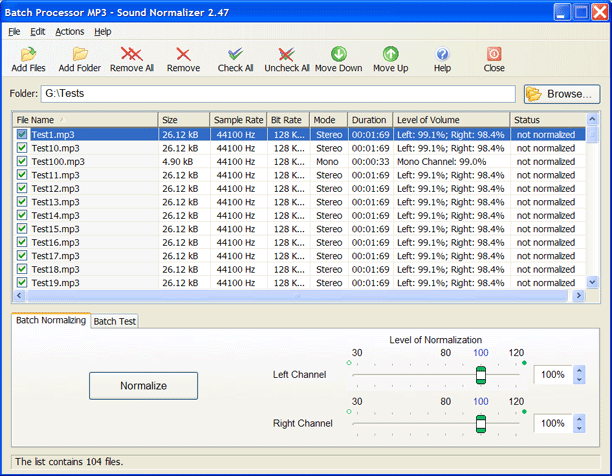Click the Add Files toolbar icon
The height and width of the screenshot is (476, 612).
(28, 54)
